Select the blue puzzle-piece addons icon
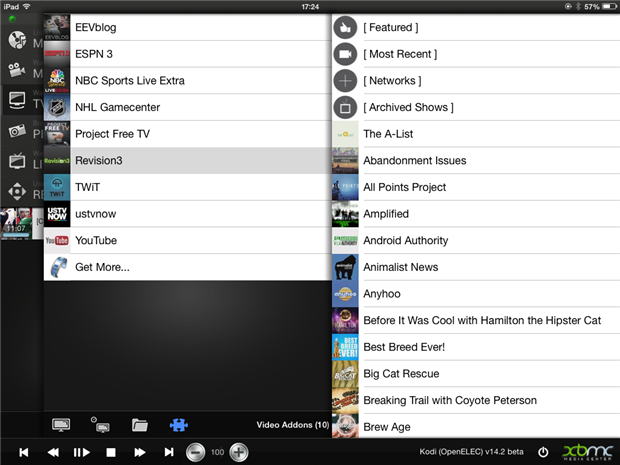This screenshot has height=465, width=620. coord(179,425)
